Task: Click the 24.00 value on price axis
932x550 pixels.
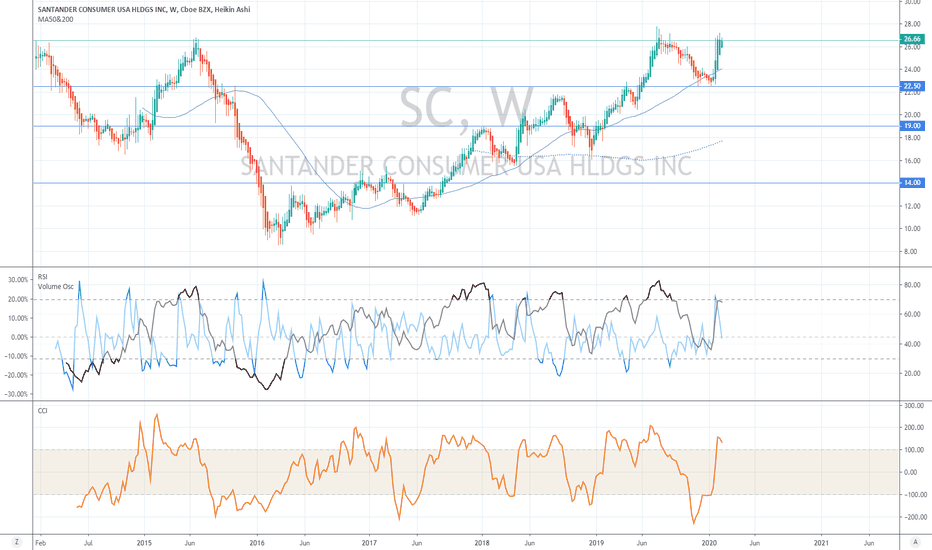Action: 912,70
